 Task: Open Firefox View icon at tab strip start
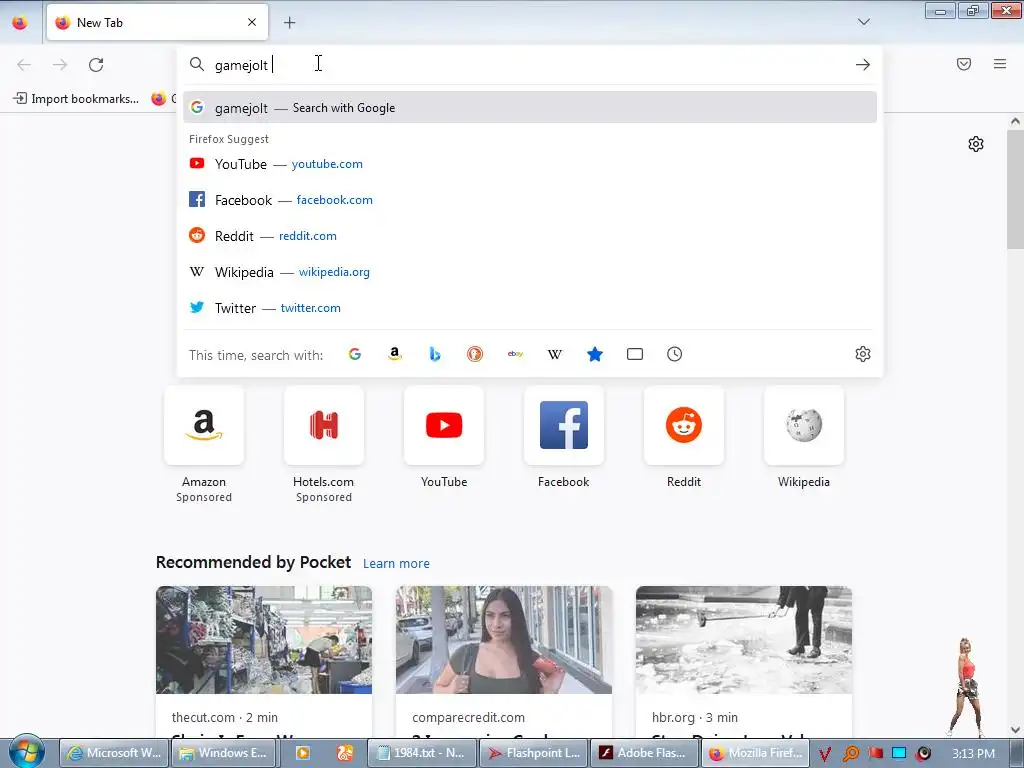[20, 23]
